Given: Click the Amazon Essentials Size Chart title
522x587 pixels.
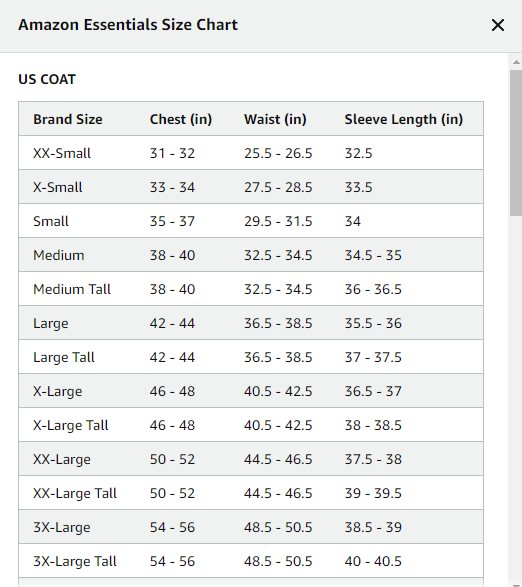Looking at the screenshot, I should point(128,25).
